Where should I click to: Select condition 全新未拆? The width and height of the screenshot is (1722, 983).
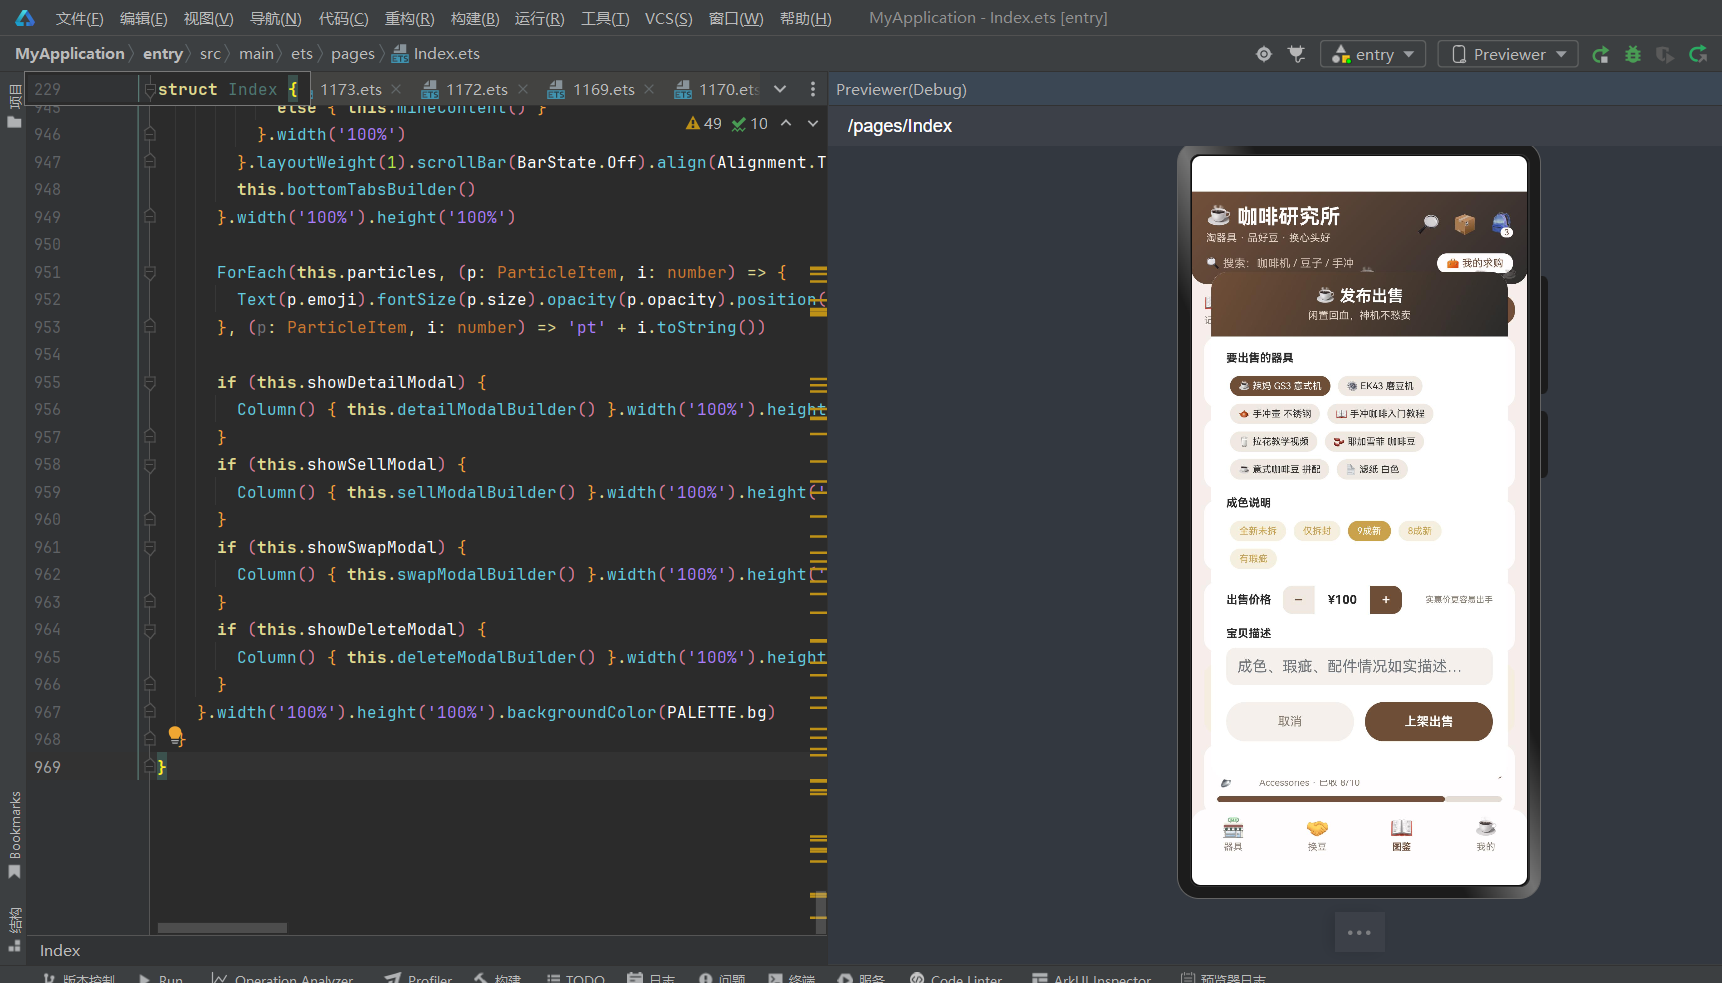[1258, 531]
